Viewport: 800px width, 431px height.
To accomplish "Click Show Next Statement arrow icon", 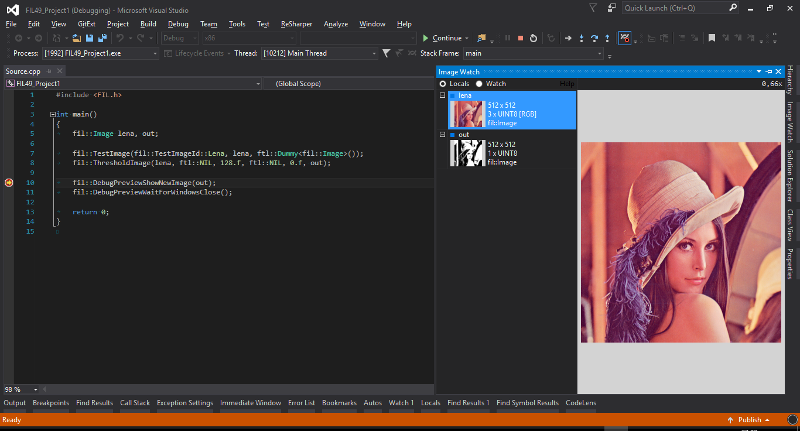I will (568, 38).
